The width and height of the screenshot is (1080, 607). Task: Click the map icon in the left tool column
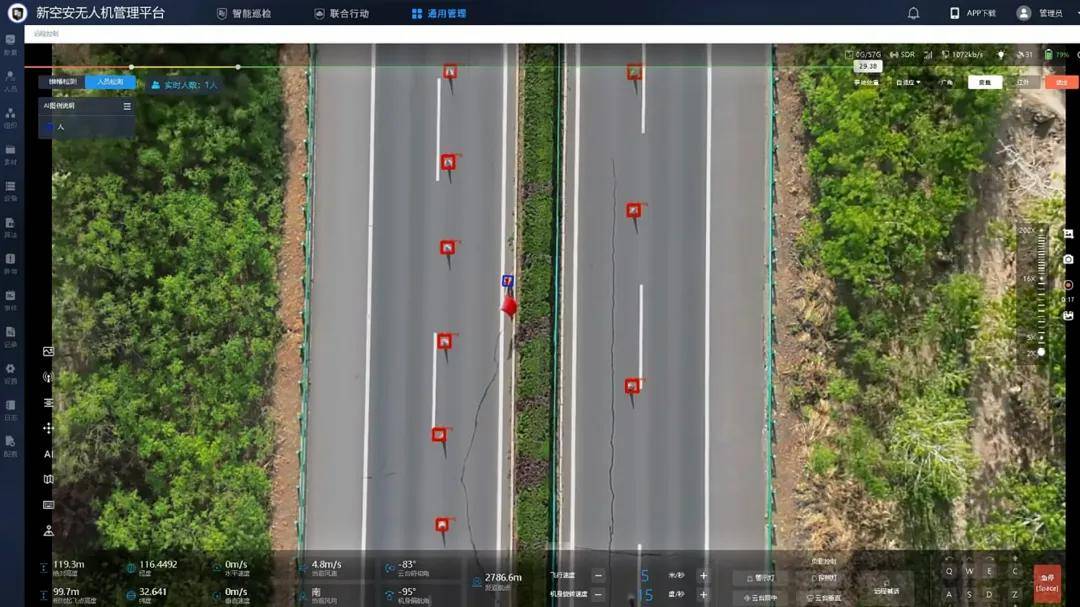tap(48, 480)
